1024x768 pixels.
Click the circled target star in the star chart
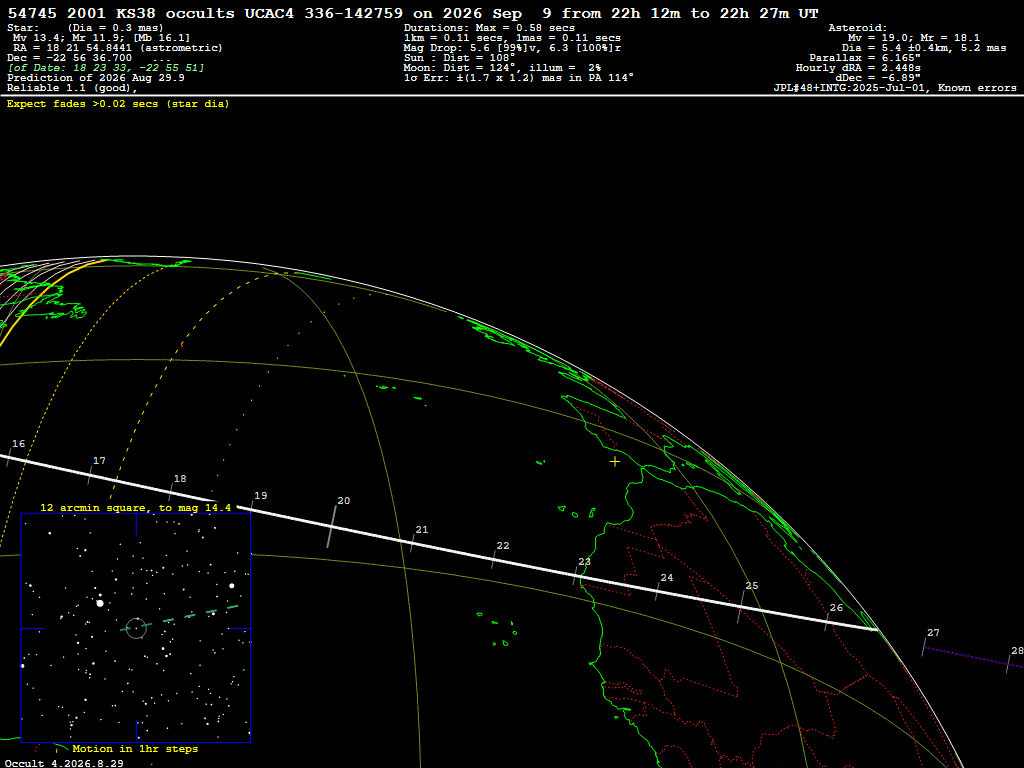click(136, 628)
